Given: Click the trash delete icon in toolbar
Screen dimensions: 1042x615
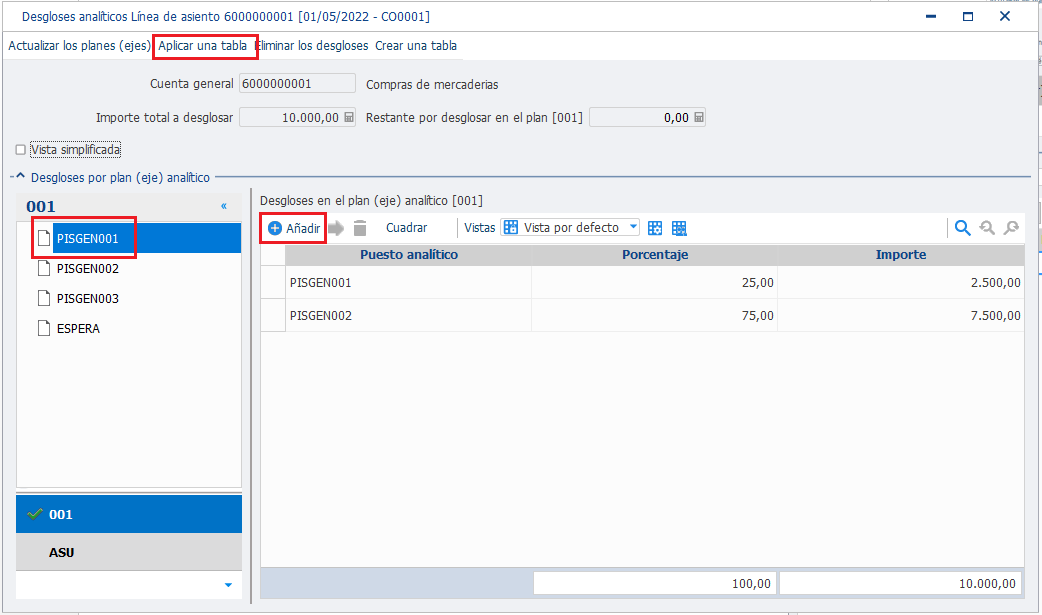Looking at the screenshot, I should tap(360, 228).
